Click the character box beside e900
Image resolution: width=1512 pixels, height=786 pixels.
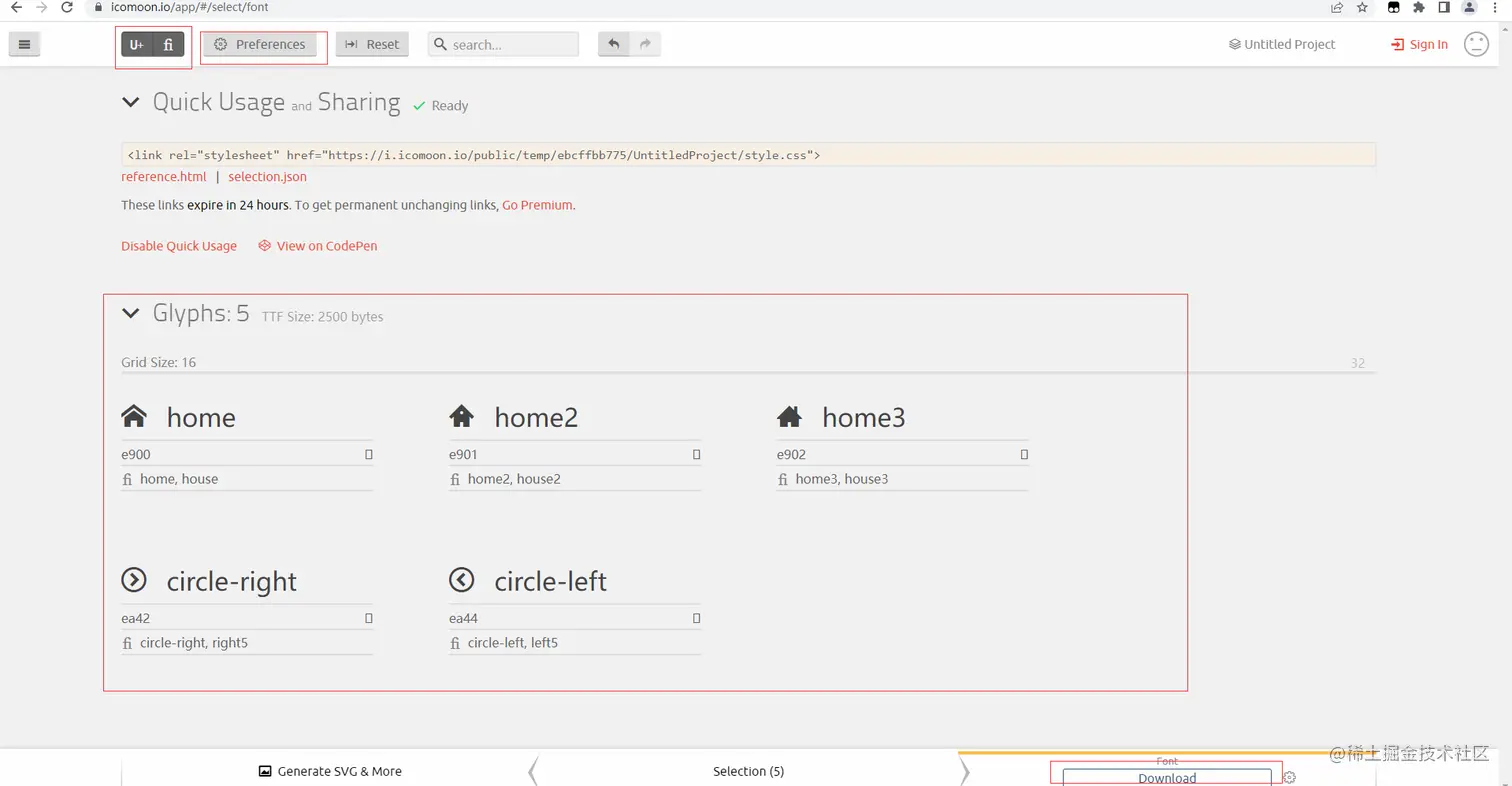pyautogui.click(x=369, y=454)
